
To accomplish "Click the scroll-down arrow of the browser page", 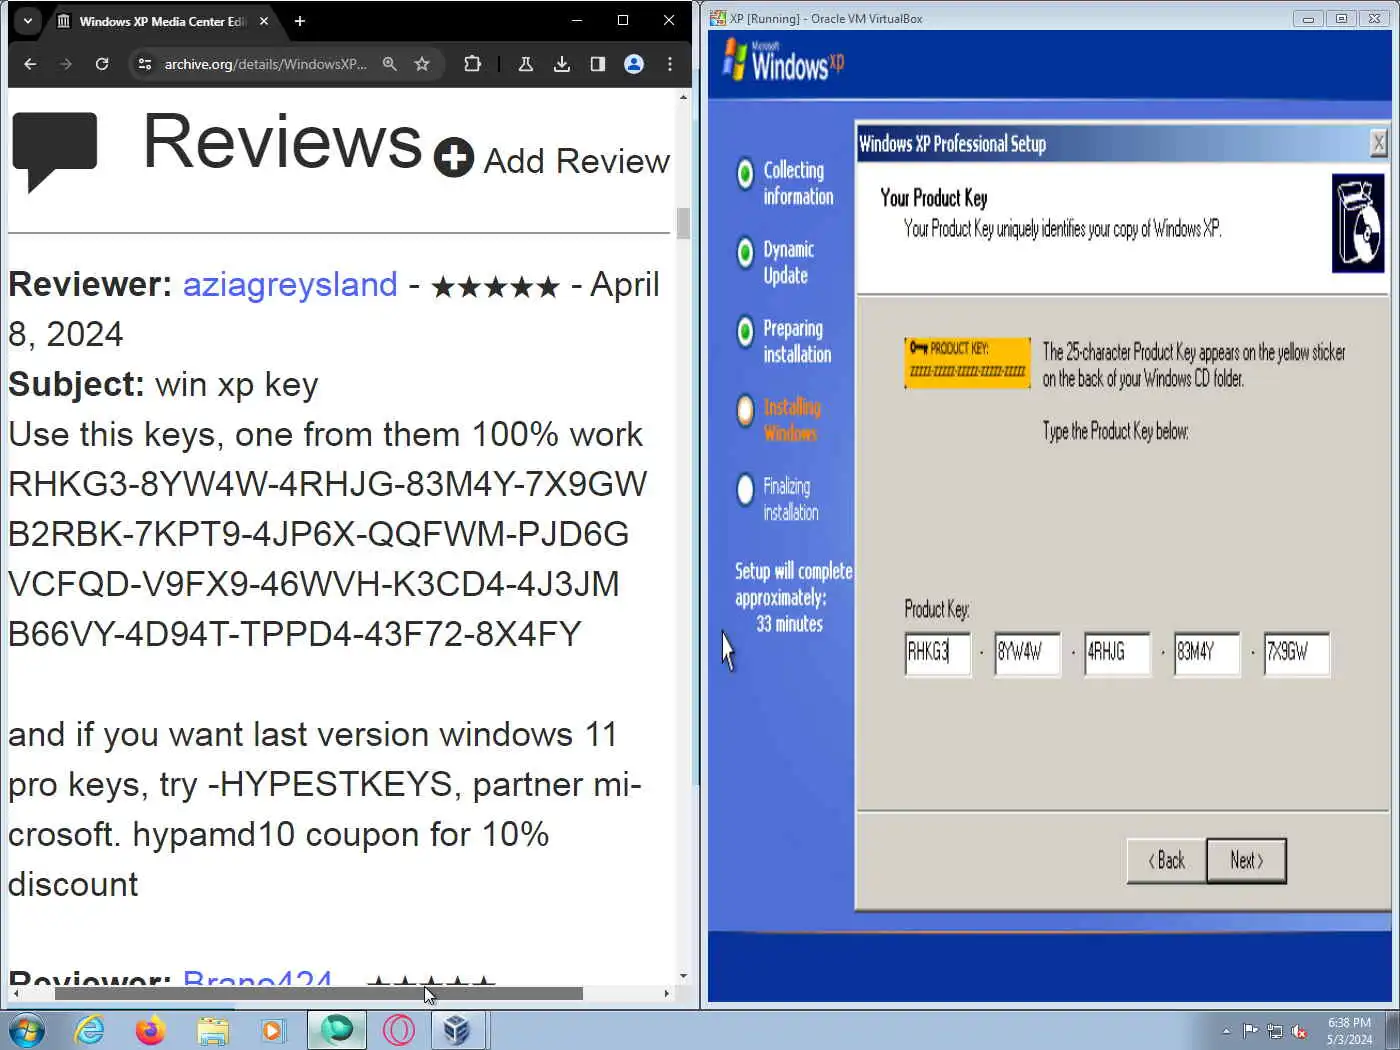I will click(684, 976).
